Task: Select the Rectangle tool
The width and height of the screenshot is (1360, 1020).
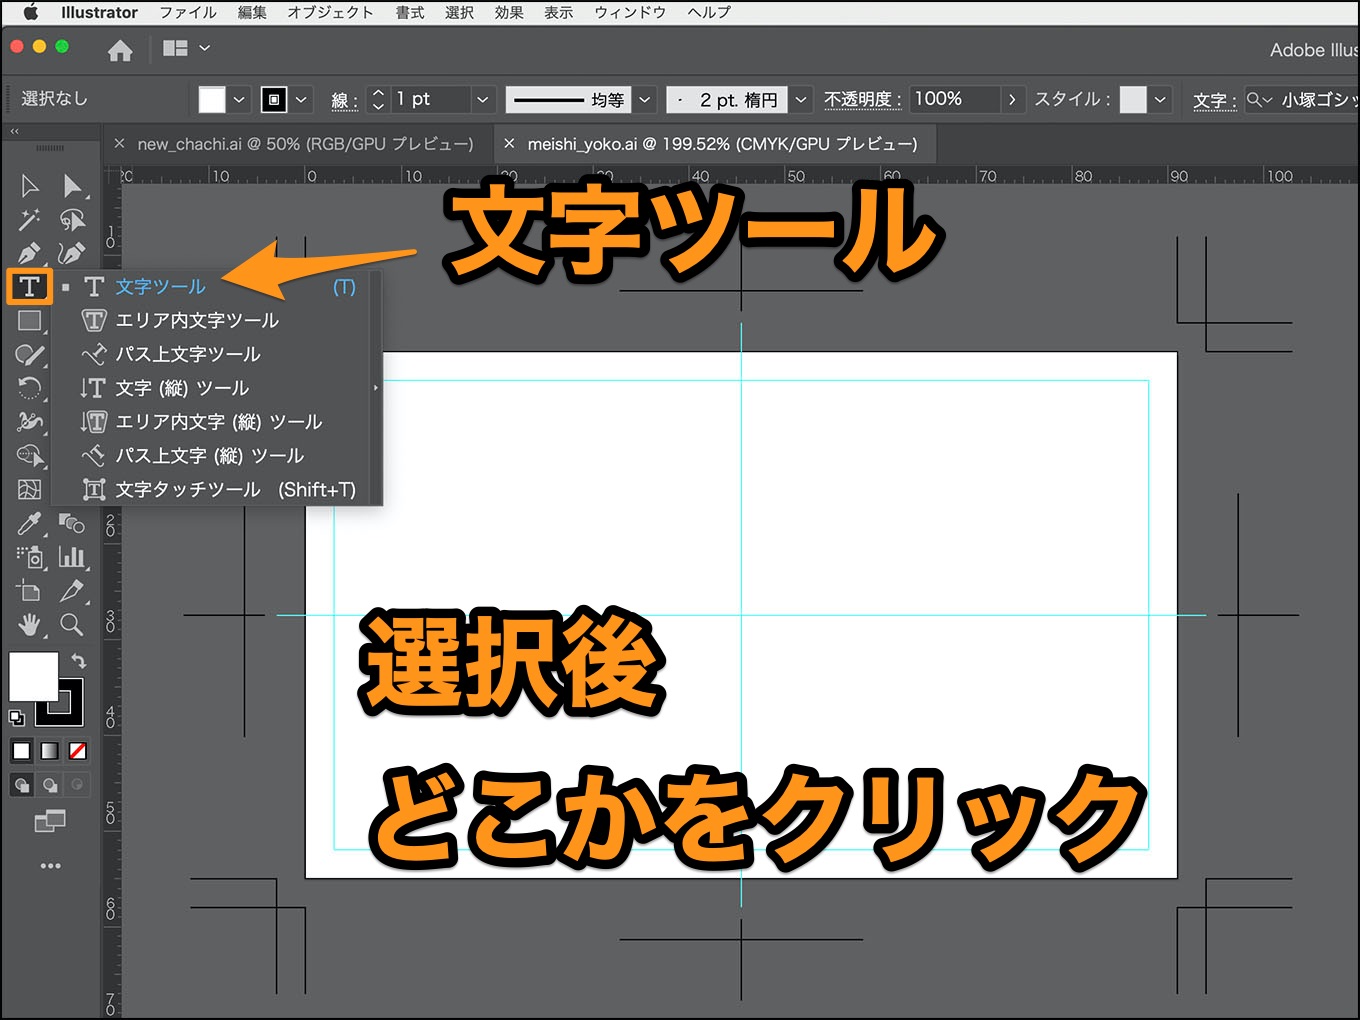Action: coord(29,321)
